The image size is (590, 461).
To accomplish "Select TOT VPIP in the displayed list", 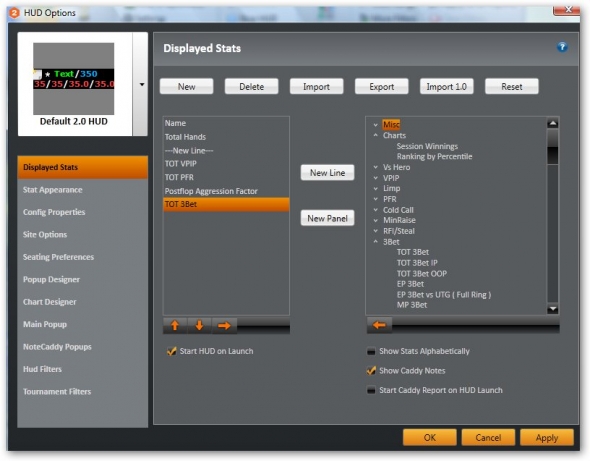I will [x=226, y=164].
